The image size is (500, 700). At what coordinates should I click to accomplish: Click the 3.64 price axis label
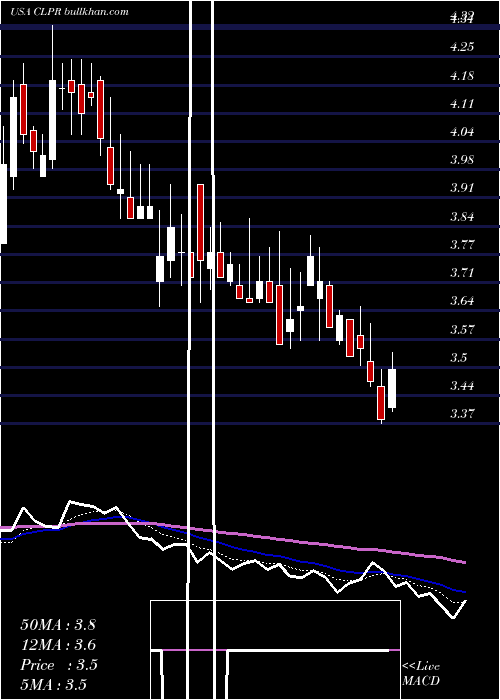point(462,300)
